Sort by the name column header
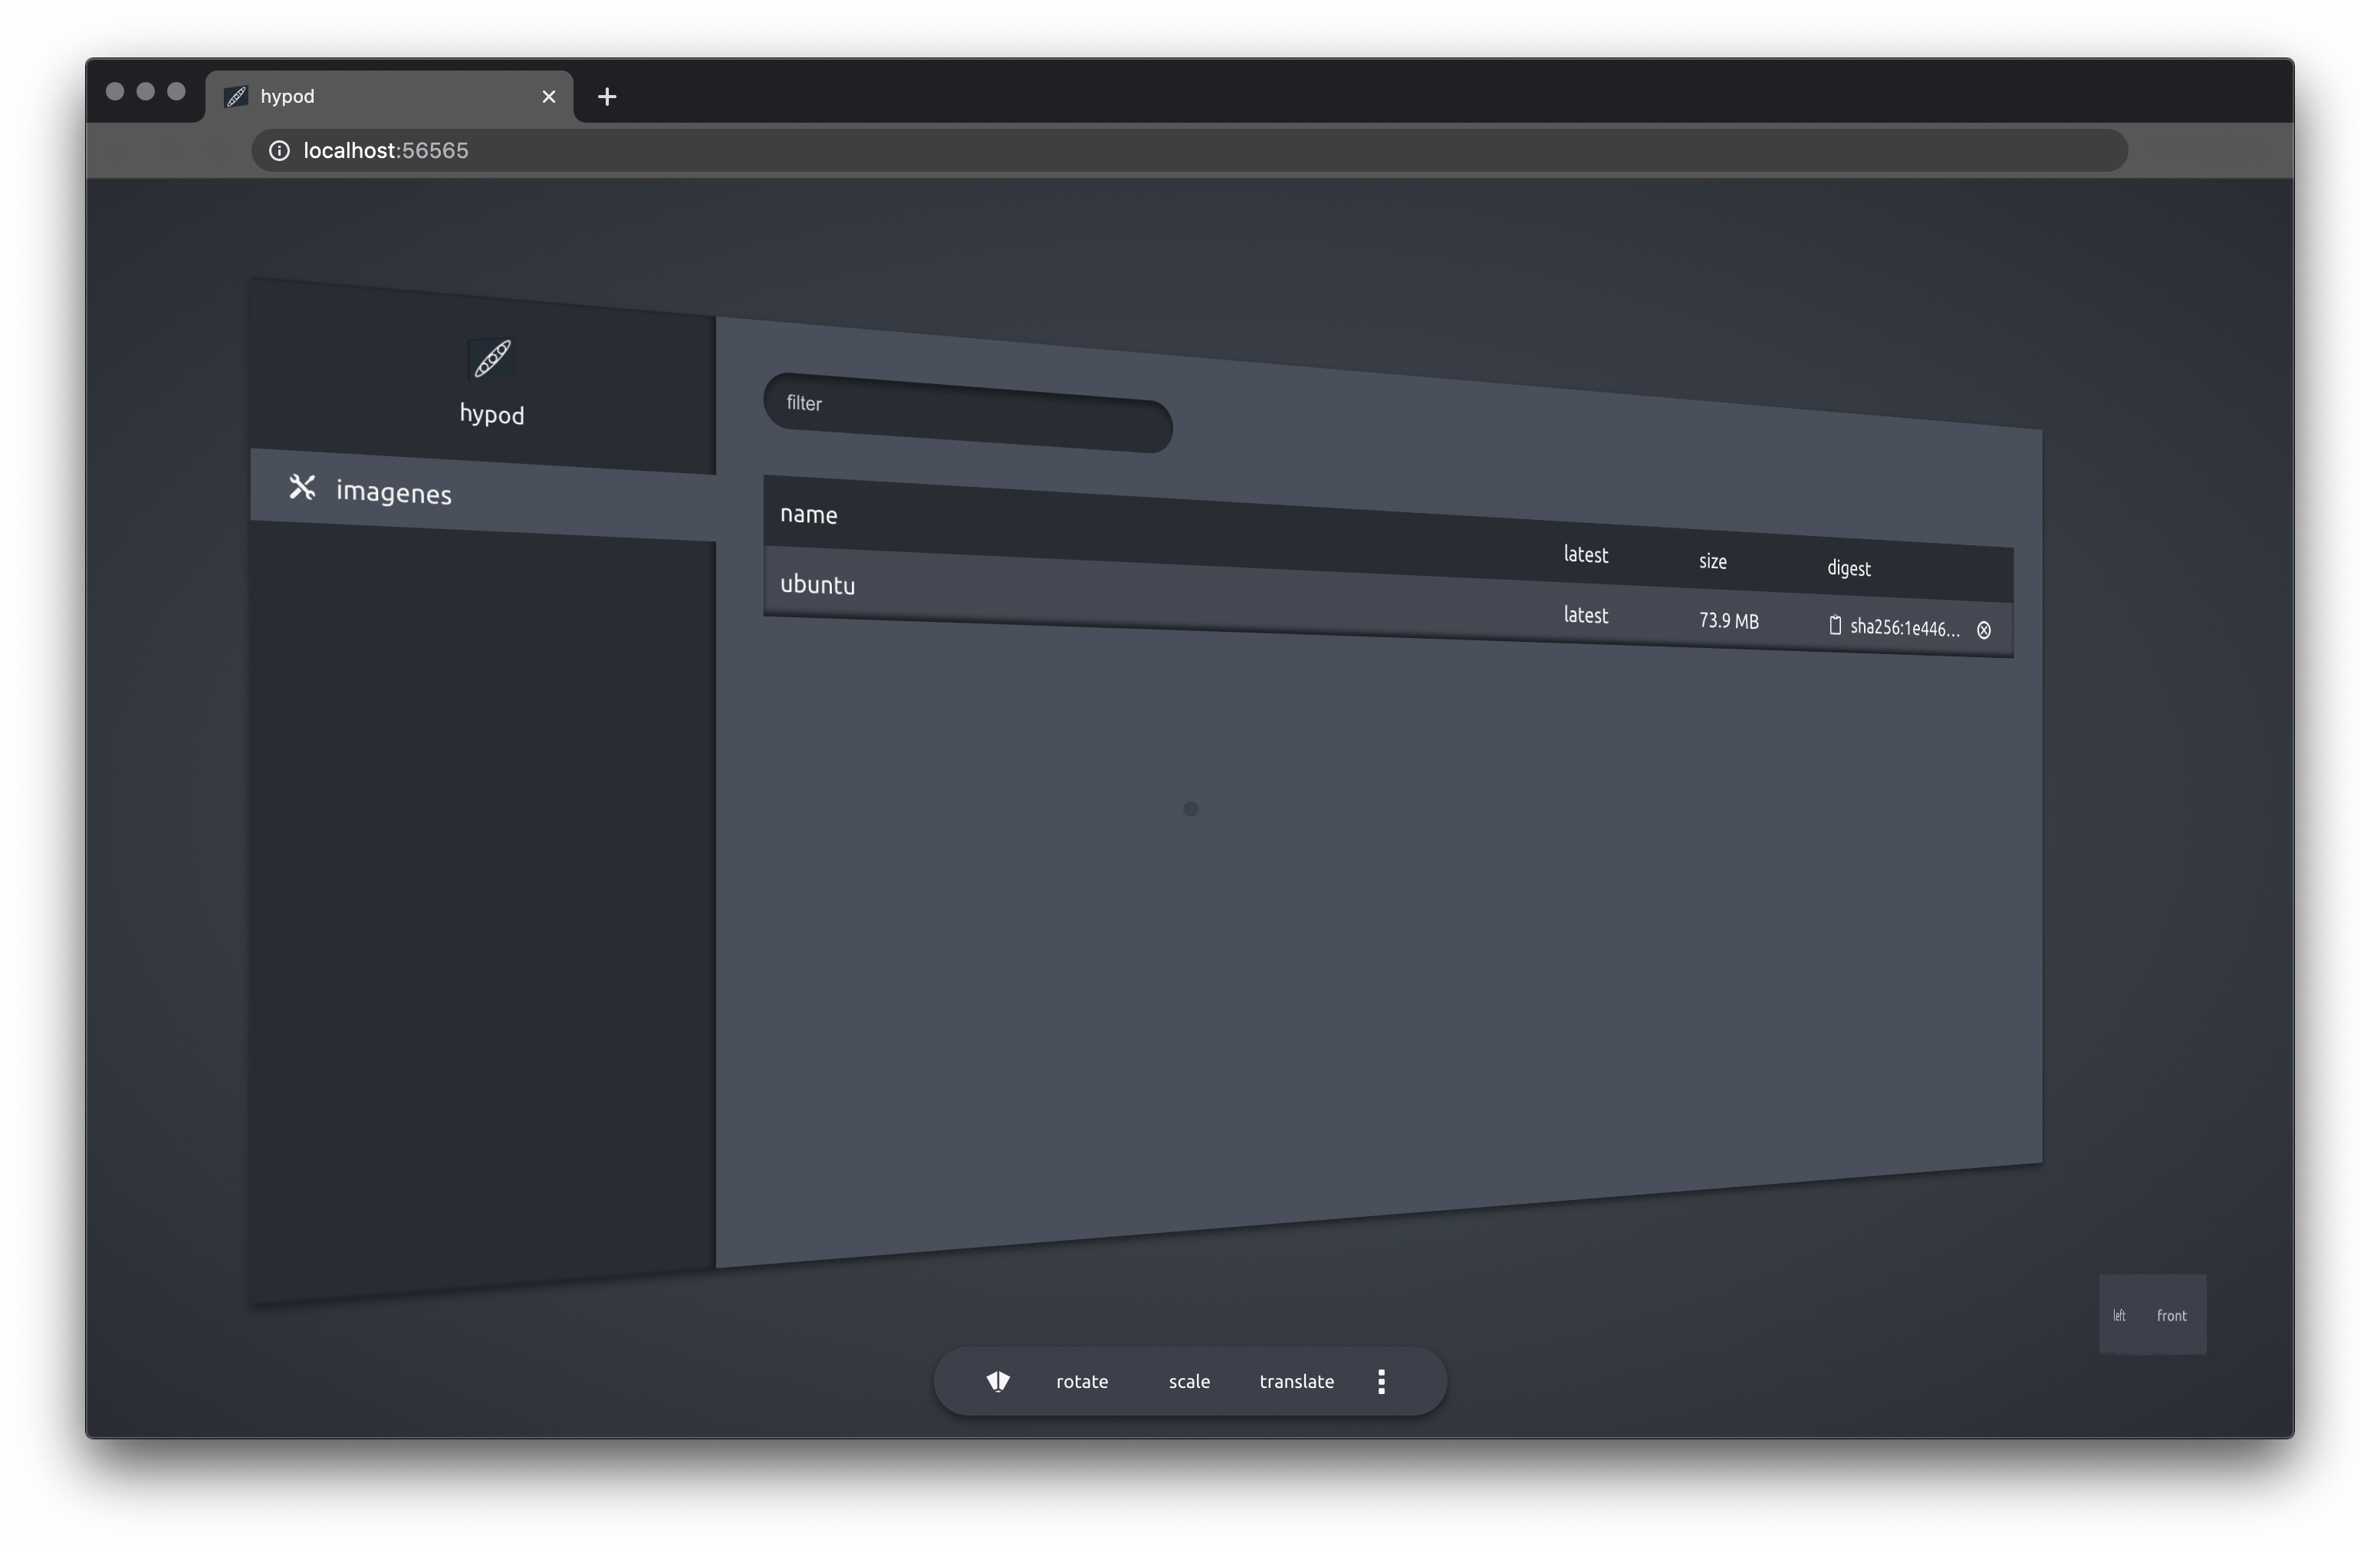 point(809,514)
